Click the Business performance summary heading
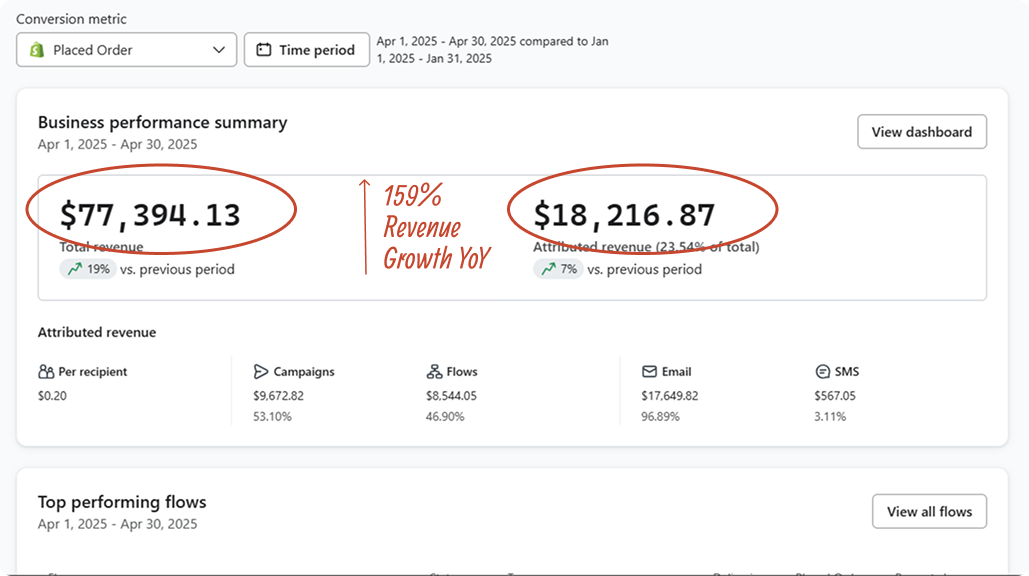This screenshot has width=1029, height=576. [162, 122]
